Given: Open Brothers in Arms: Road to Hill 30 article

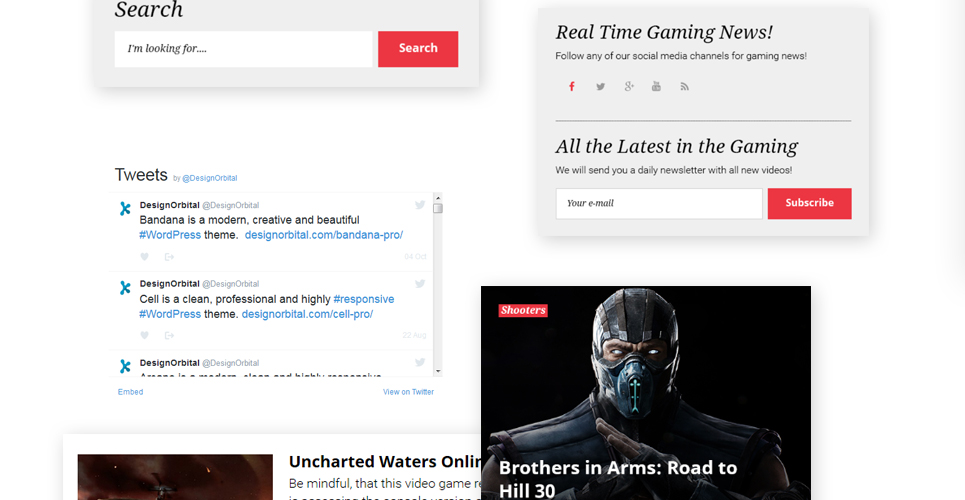Looking at the screenshot, I should pyautogui.click(x=617, y=478).
